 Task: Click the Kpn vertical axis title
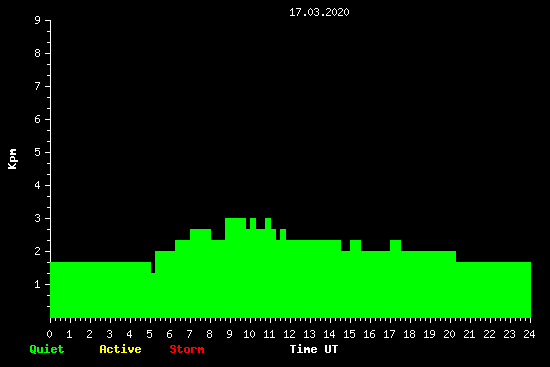pyautogui.click(x=12, y=159)
